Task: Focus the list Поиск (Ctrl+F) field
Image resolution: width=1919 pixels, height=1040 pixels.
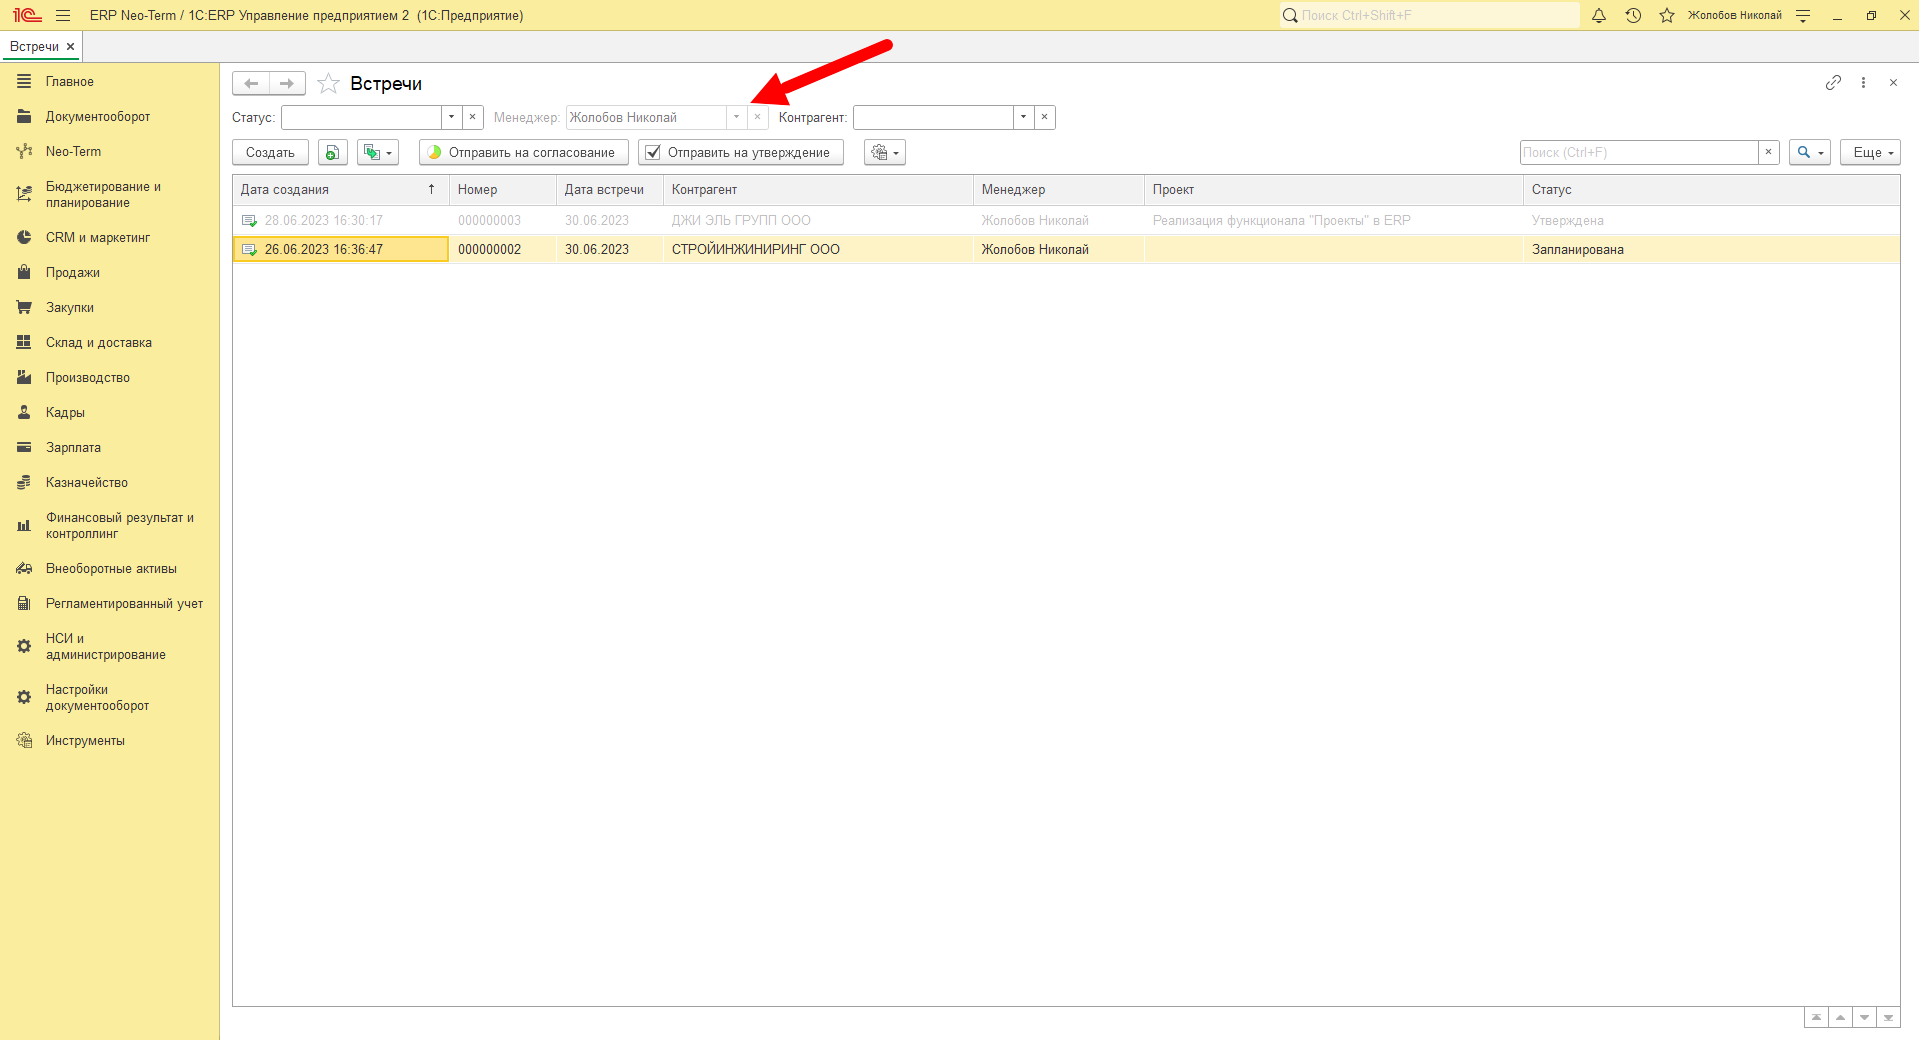Action: click(1639, 152)
